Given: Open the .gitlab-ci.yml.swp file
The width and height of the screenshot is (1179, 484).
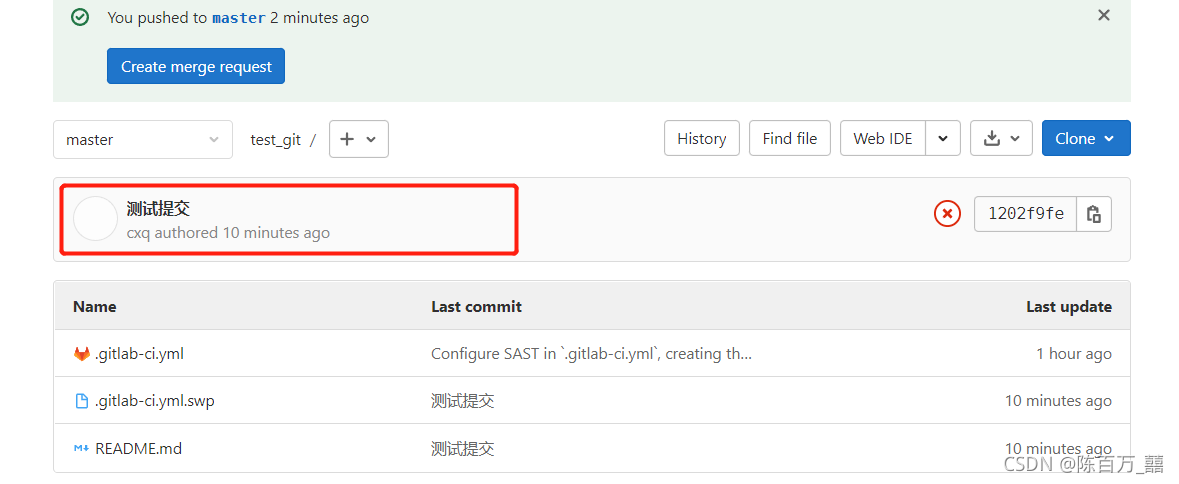Looking at the screenshot, I should (155, 401).
